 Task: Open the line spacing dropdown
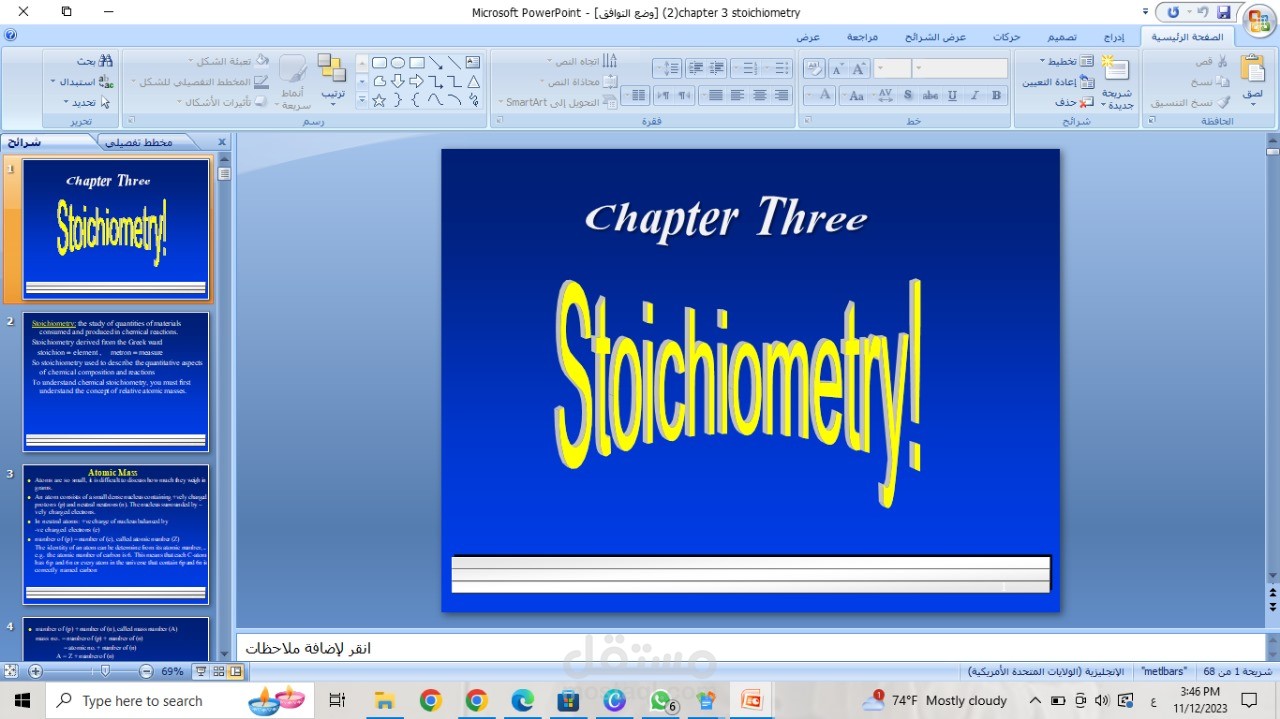pos(667,69)
